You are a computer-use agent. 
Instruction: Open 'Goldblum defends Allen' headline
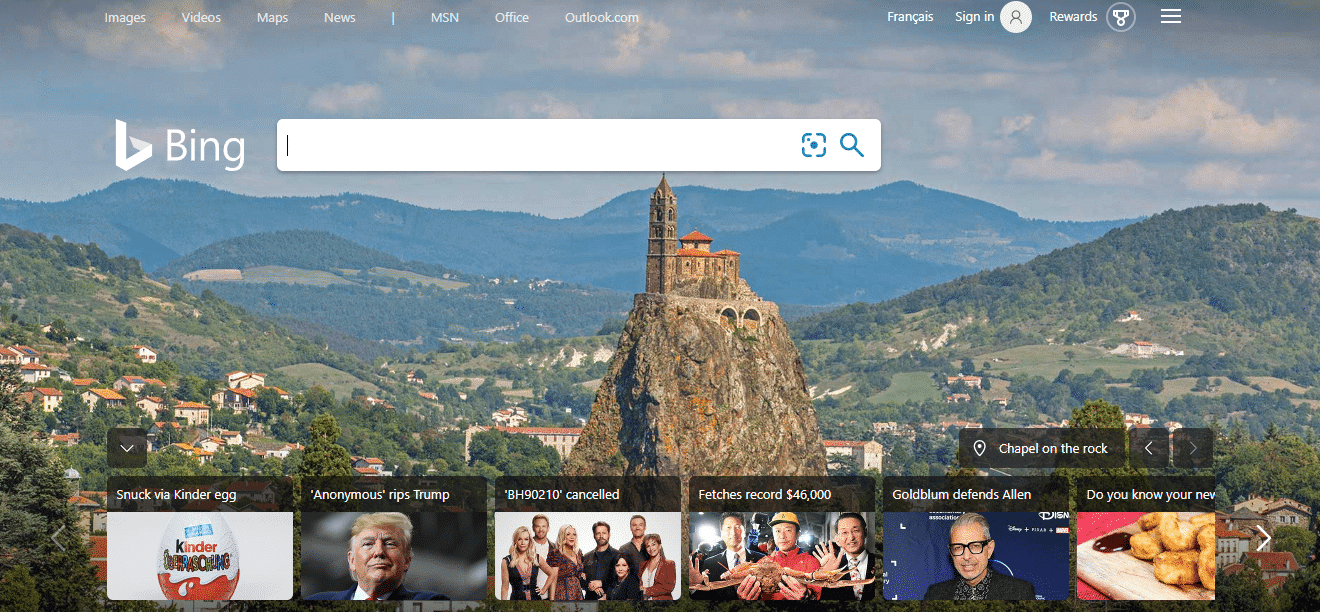962,494
